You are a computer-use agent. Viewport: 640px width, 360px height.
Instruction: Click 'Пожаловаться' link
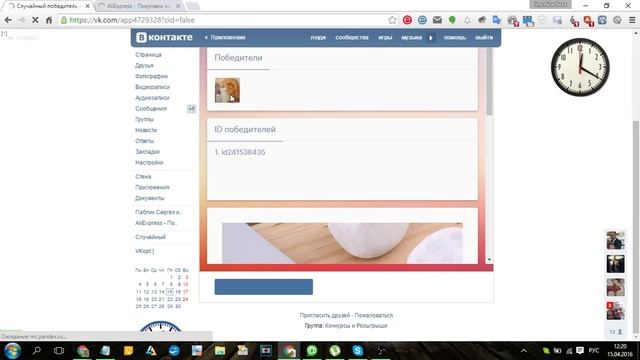(x=373, y=316)
